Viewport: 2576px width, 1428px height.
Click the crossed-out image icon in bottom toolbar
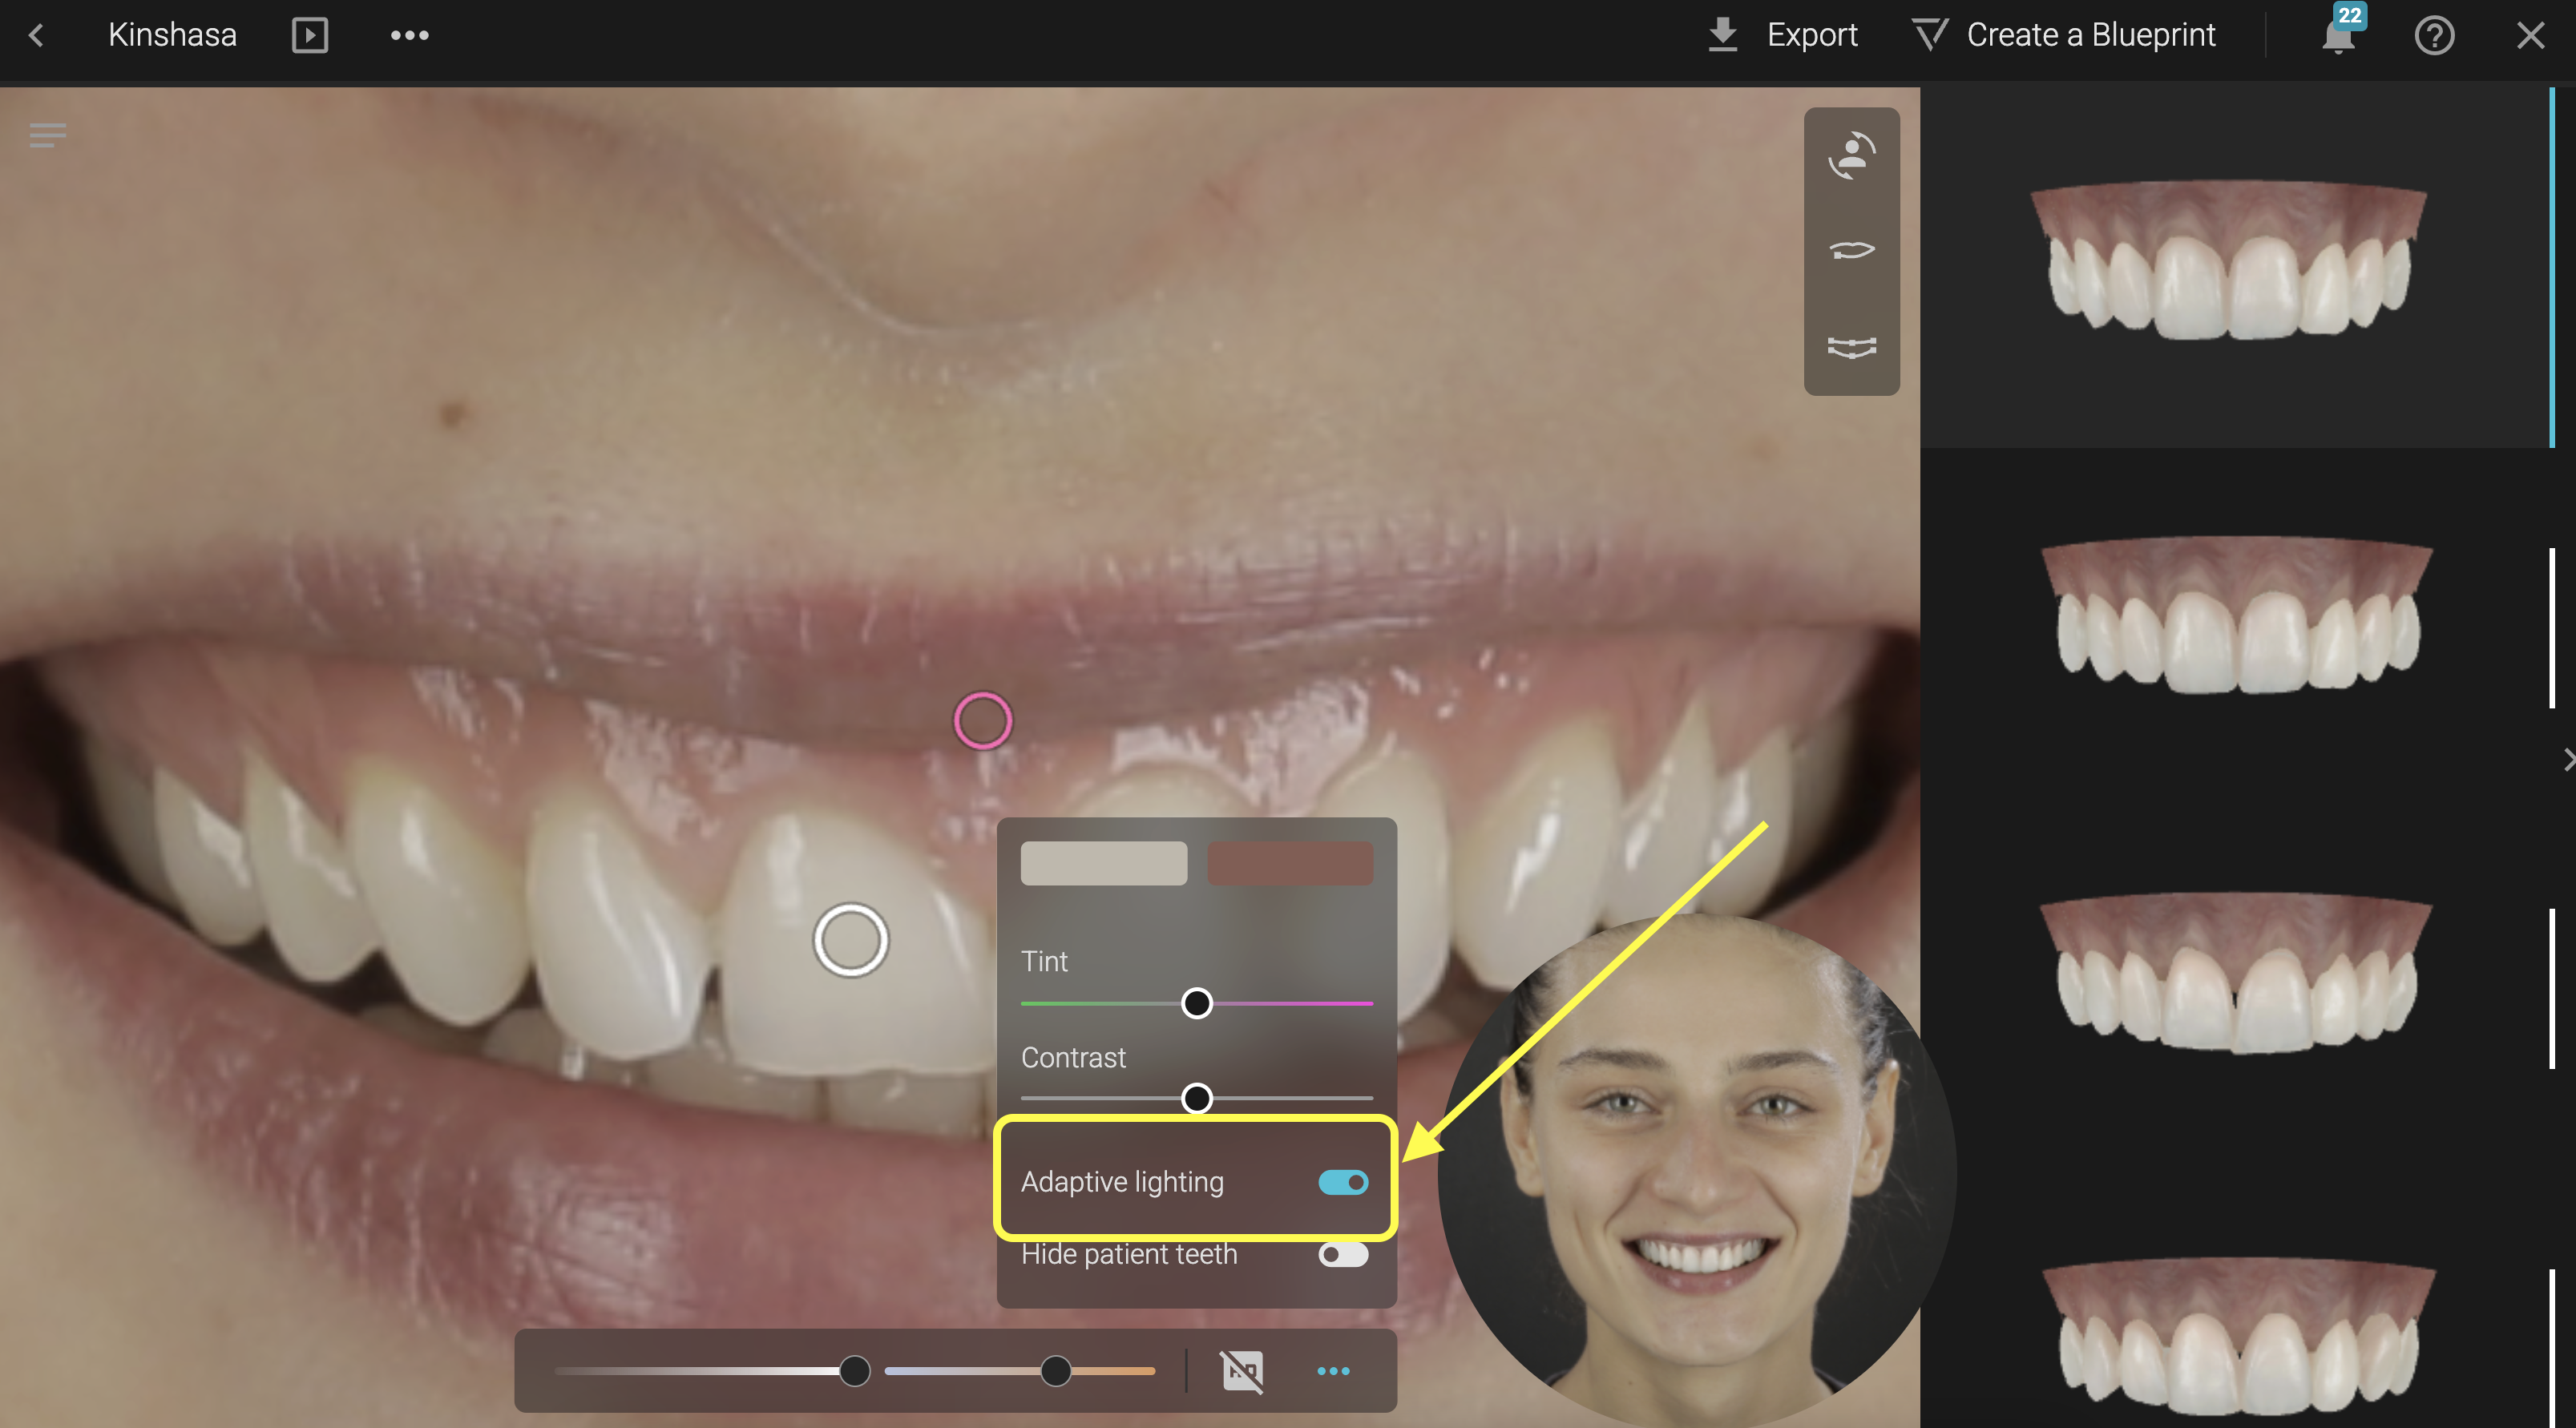tap(1242, 1371)
